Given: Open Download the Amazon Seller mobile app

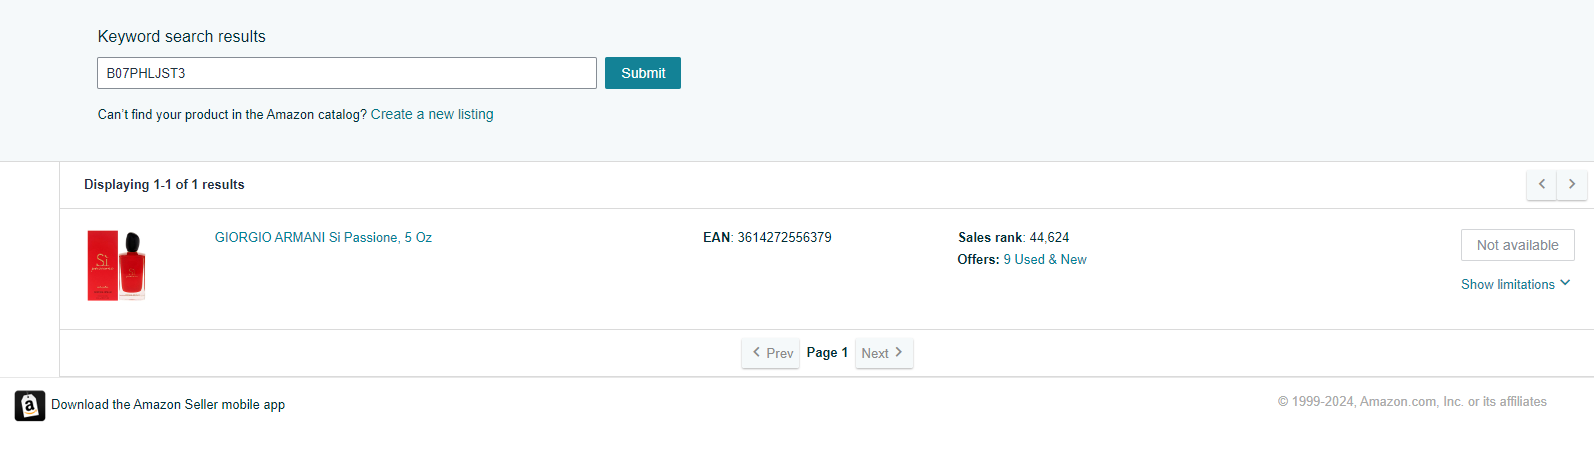Looking at the screenshot, I should coord(168,405).
